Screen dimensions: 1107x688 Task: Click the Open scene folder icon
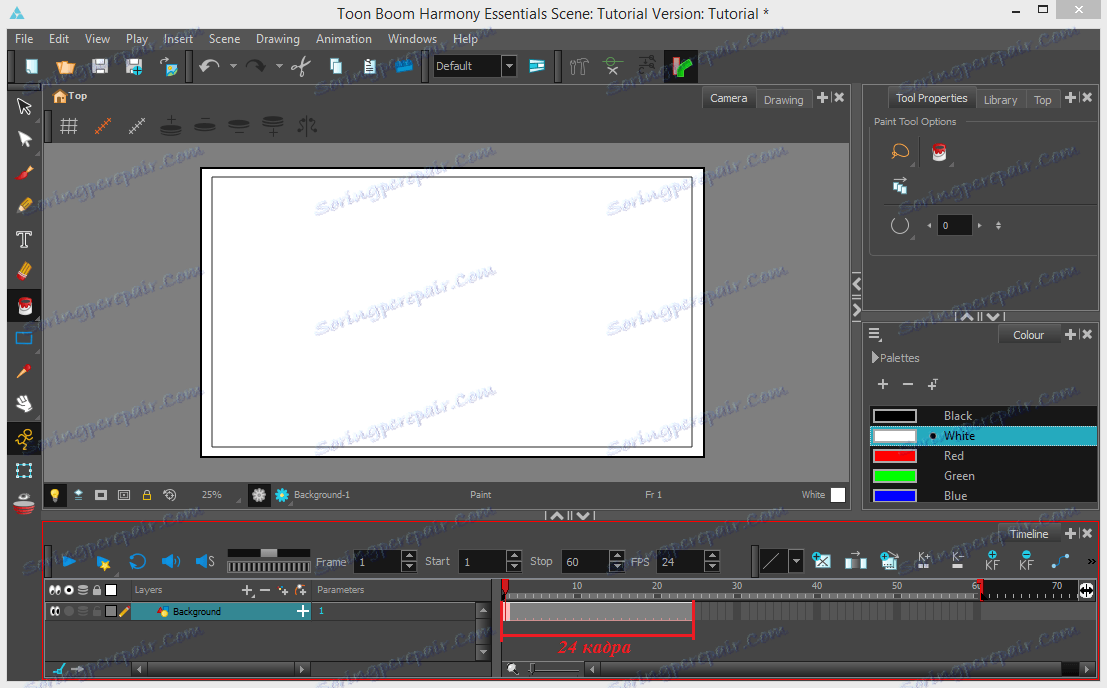click(66, 67)
